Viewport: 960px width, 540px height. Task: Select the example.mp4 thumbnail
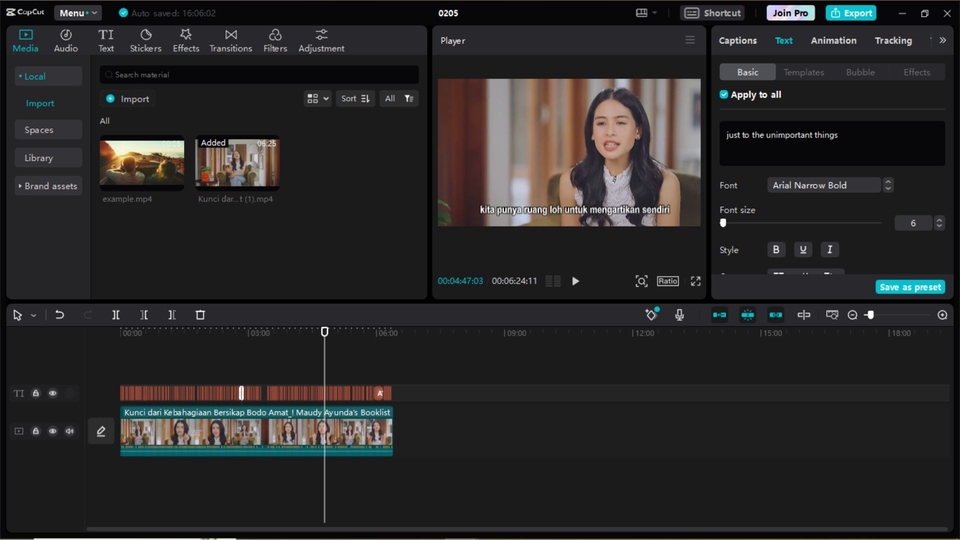pos(142,163)
